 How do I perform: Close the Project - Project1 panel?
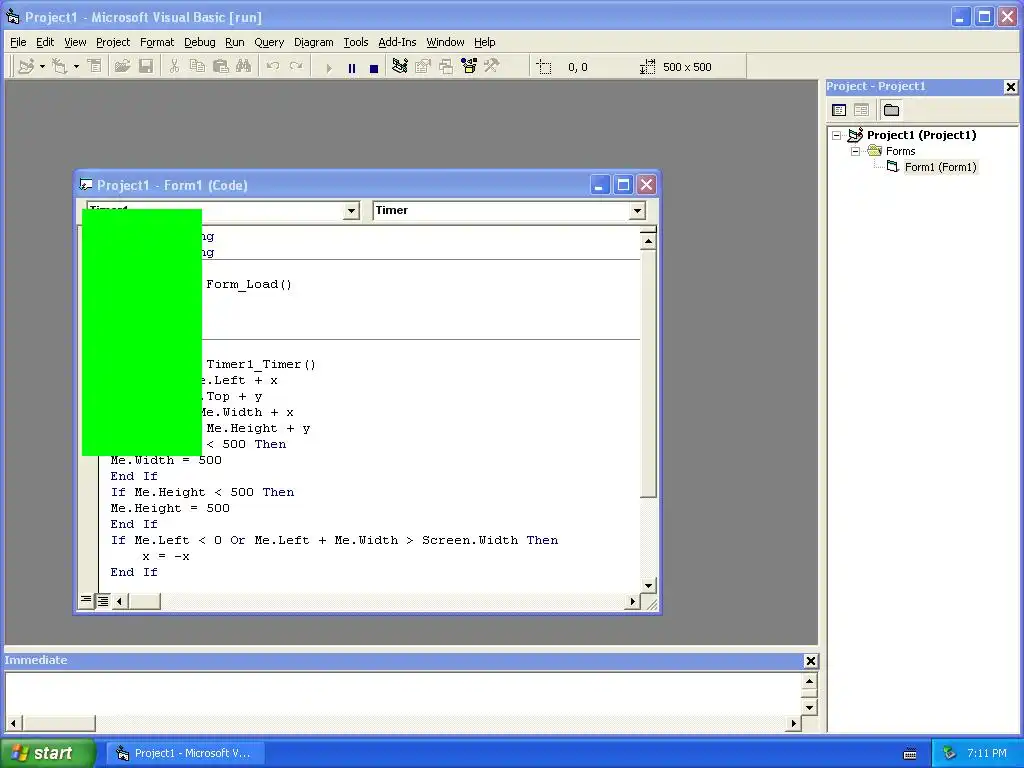(1010, 87)
